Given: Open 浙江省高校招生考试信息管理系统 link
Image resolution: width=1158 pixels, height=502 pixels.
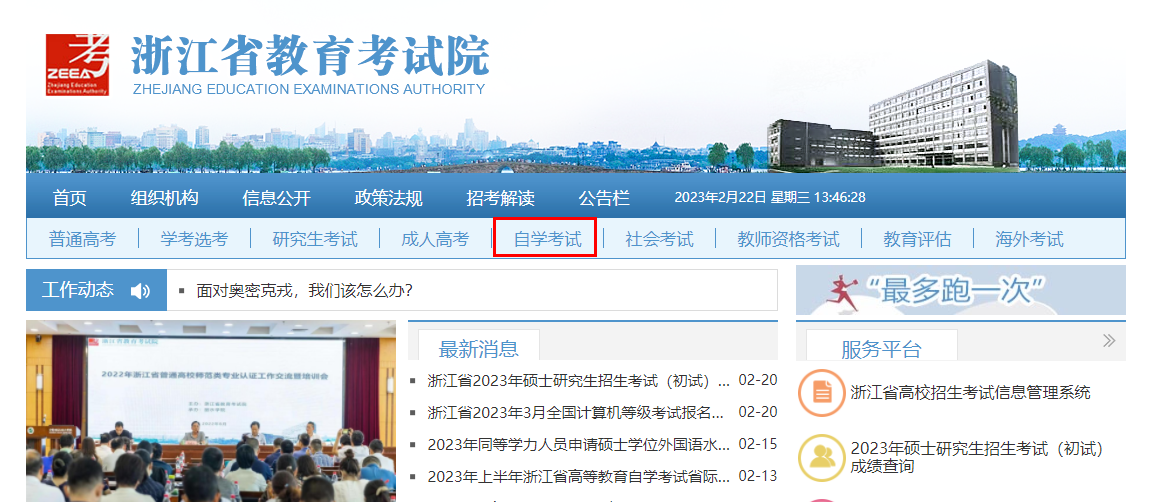Looking at the screenshot, I should point(970,393).
